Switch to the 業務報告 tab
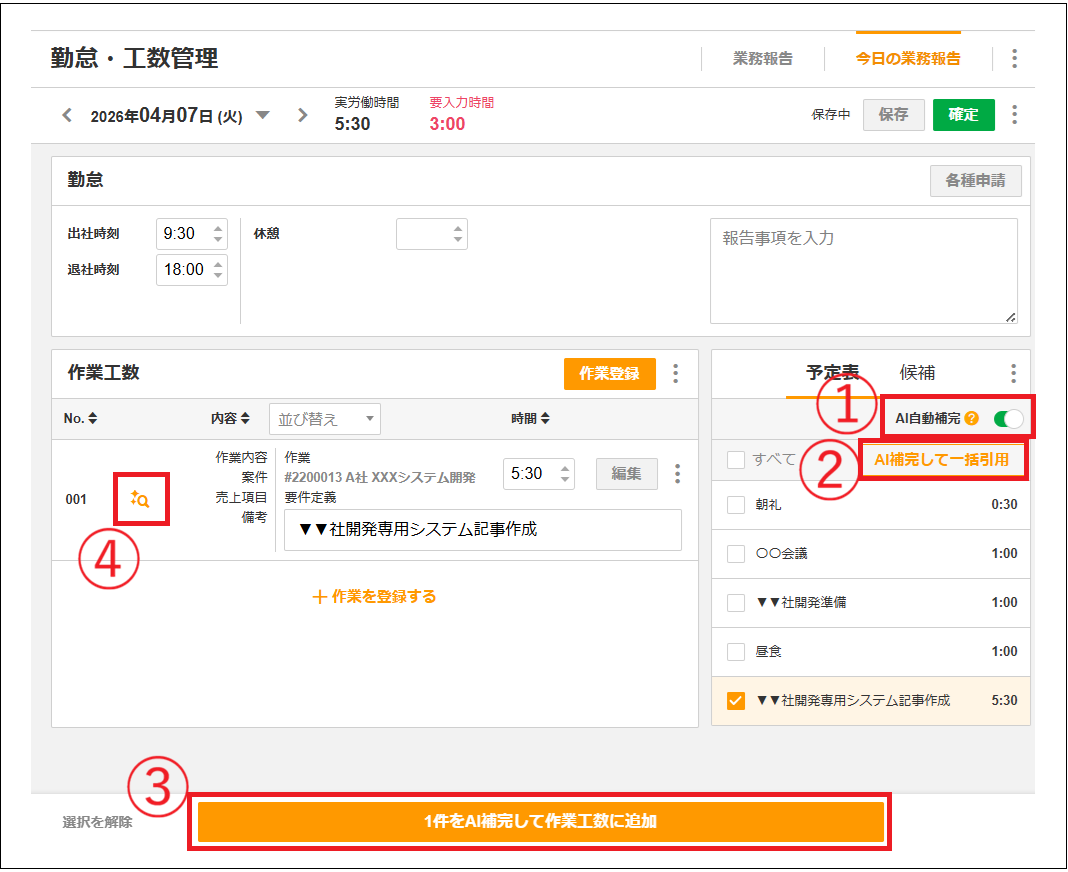 coord(763,59)
